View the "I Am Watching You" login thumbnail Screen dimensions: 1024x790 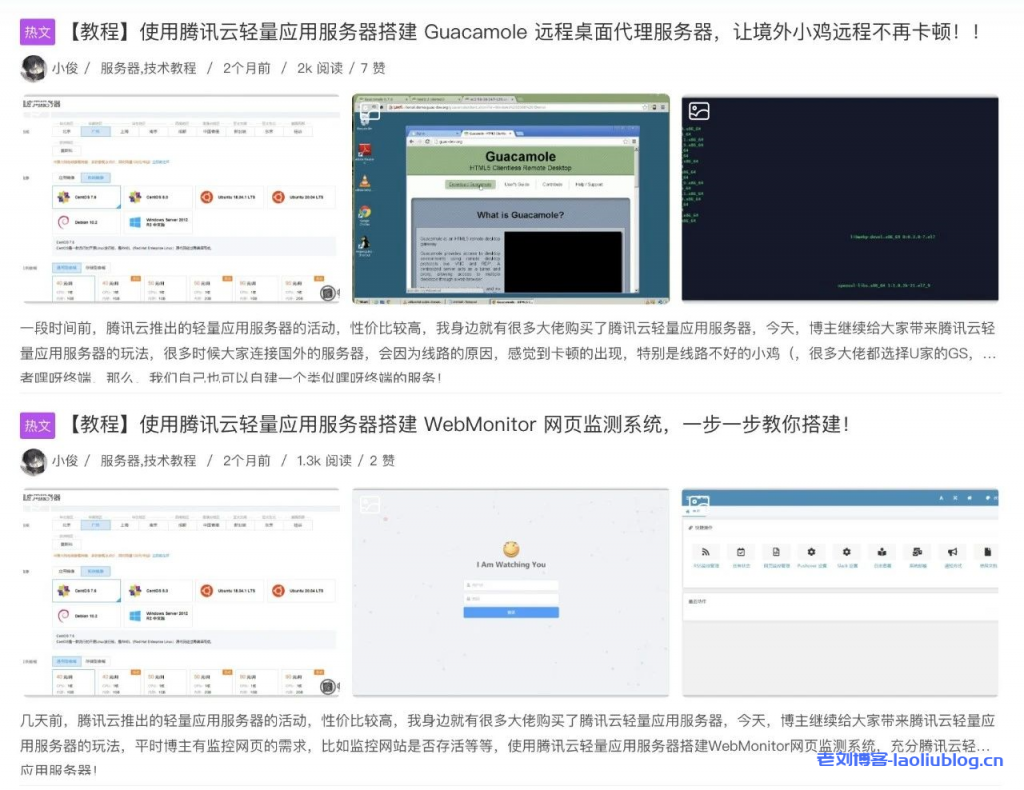pos(510,592)
